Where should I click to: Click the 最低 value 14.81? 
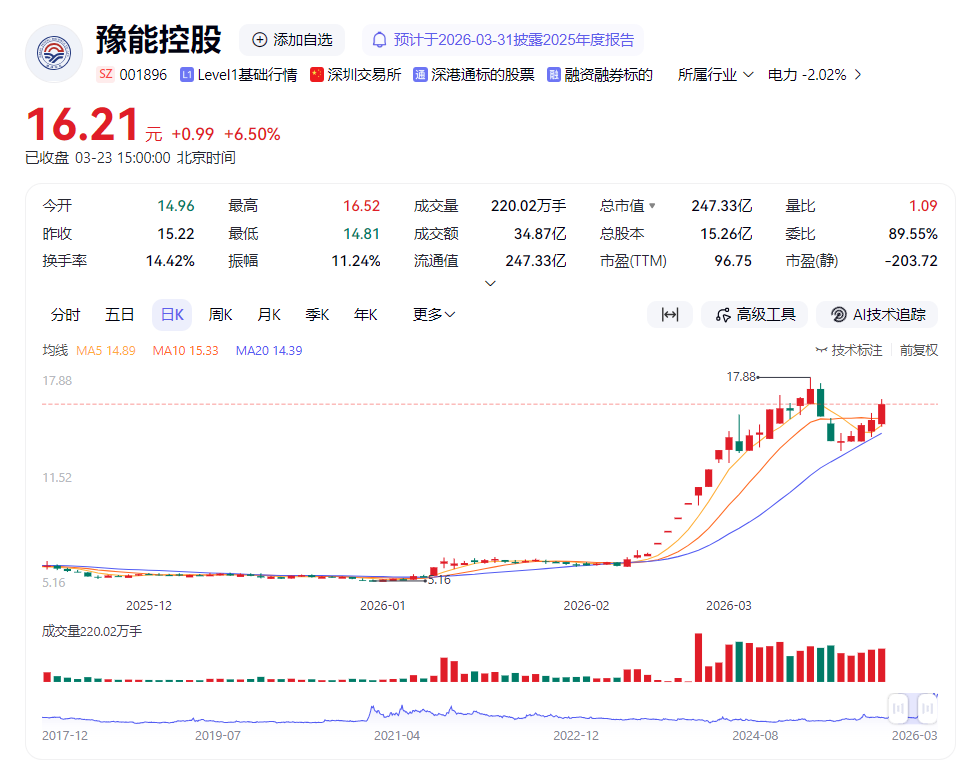coord(361,234)
